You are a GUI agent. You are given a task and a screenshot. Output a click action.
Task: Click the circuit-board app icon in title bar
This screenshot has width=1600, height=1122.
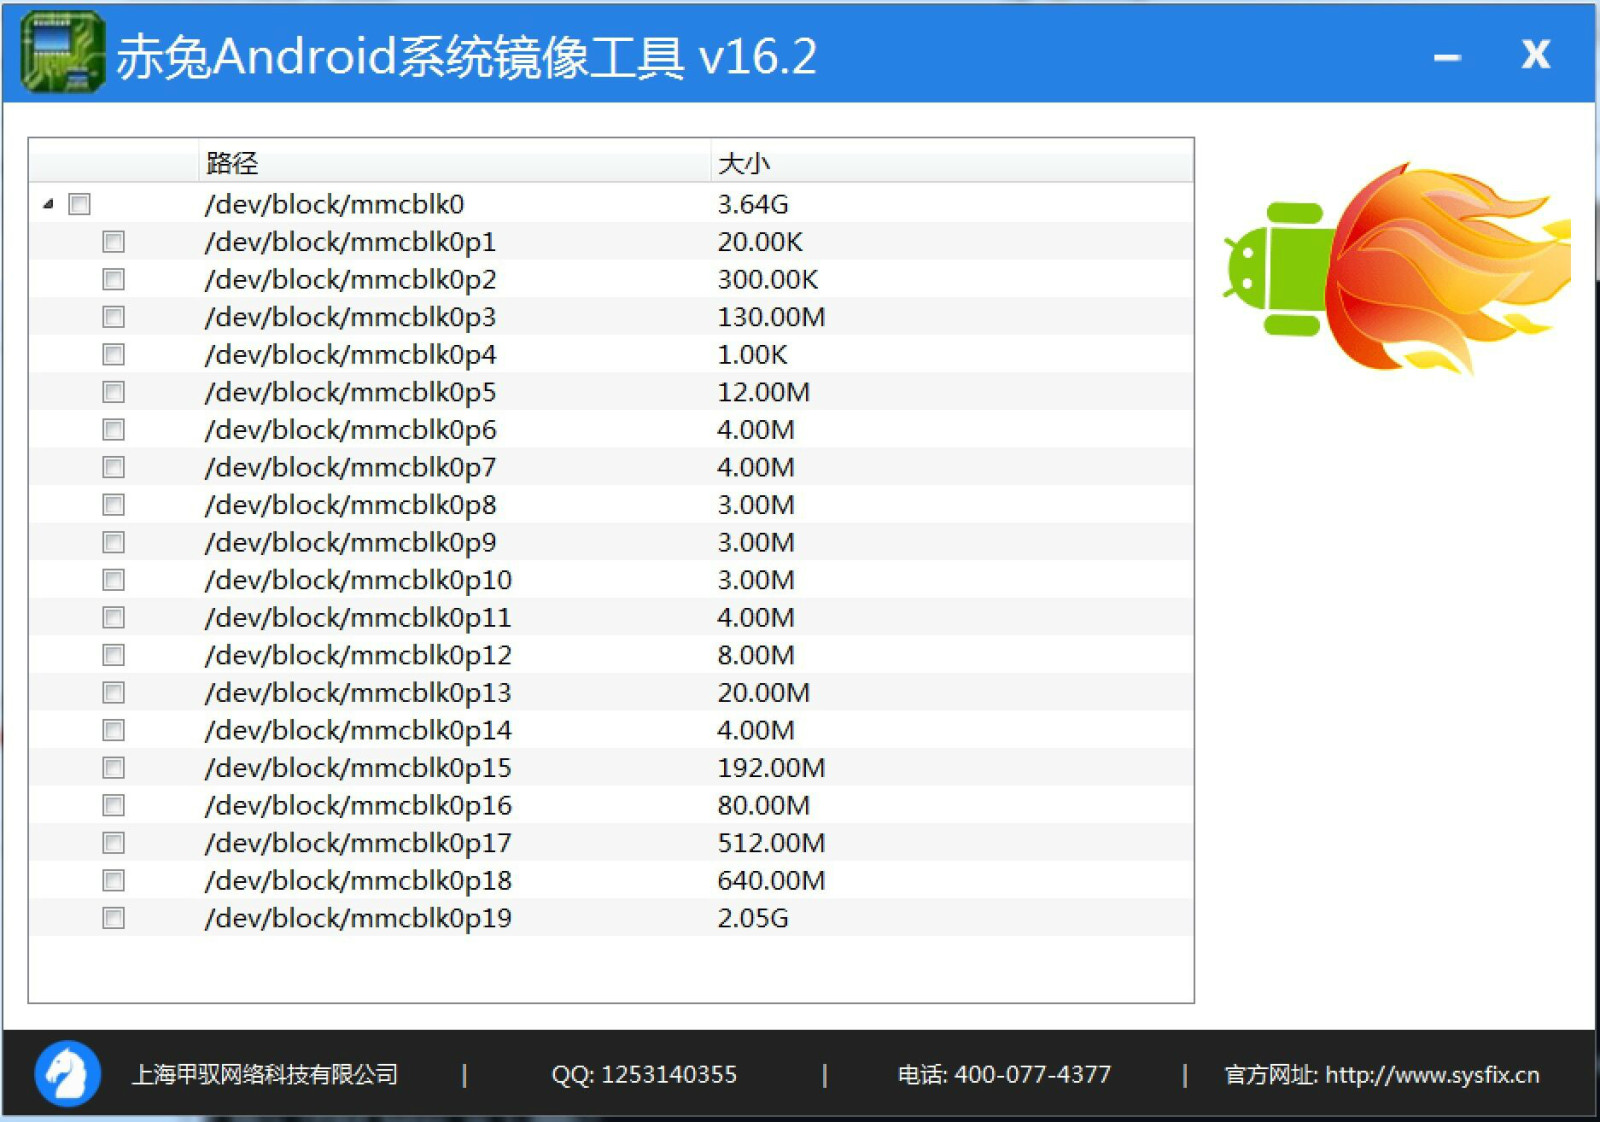coord(62,53)
